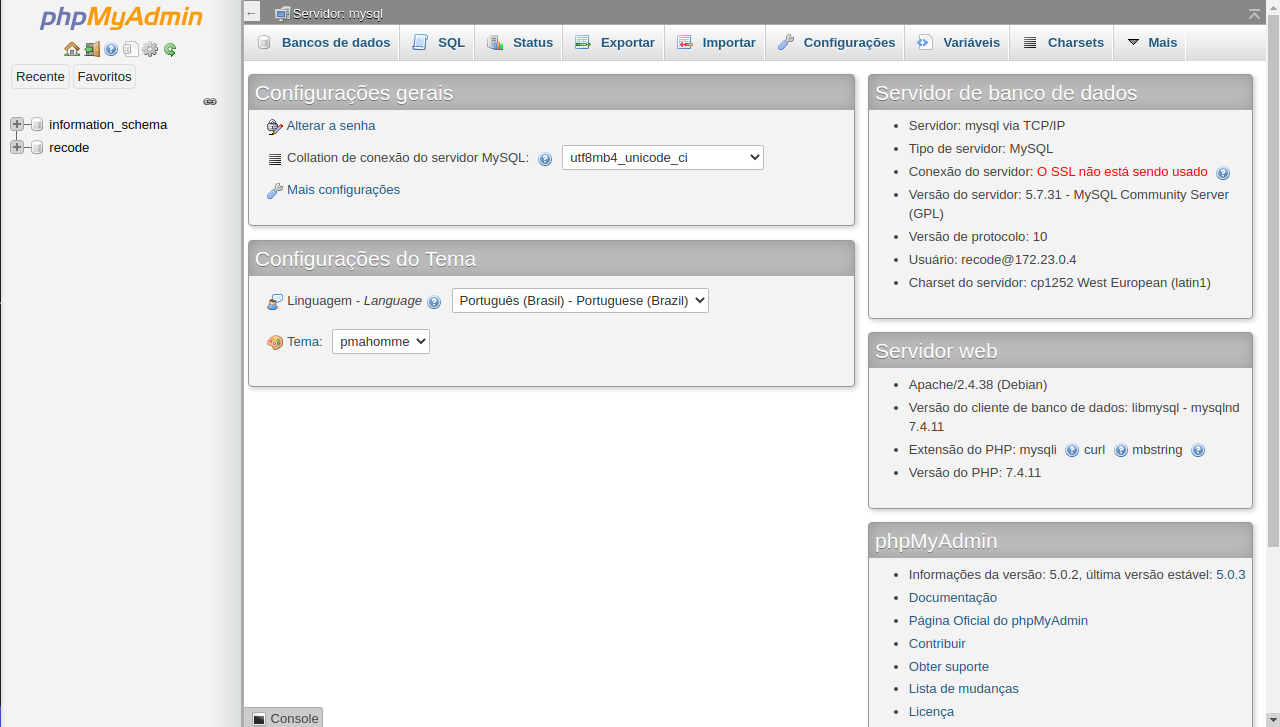This screenshot has width=1280, height=727.
Task: Click the copy/documents icon in sidebar
Action: 131,49
